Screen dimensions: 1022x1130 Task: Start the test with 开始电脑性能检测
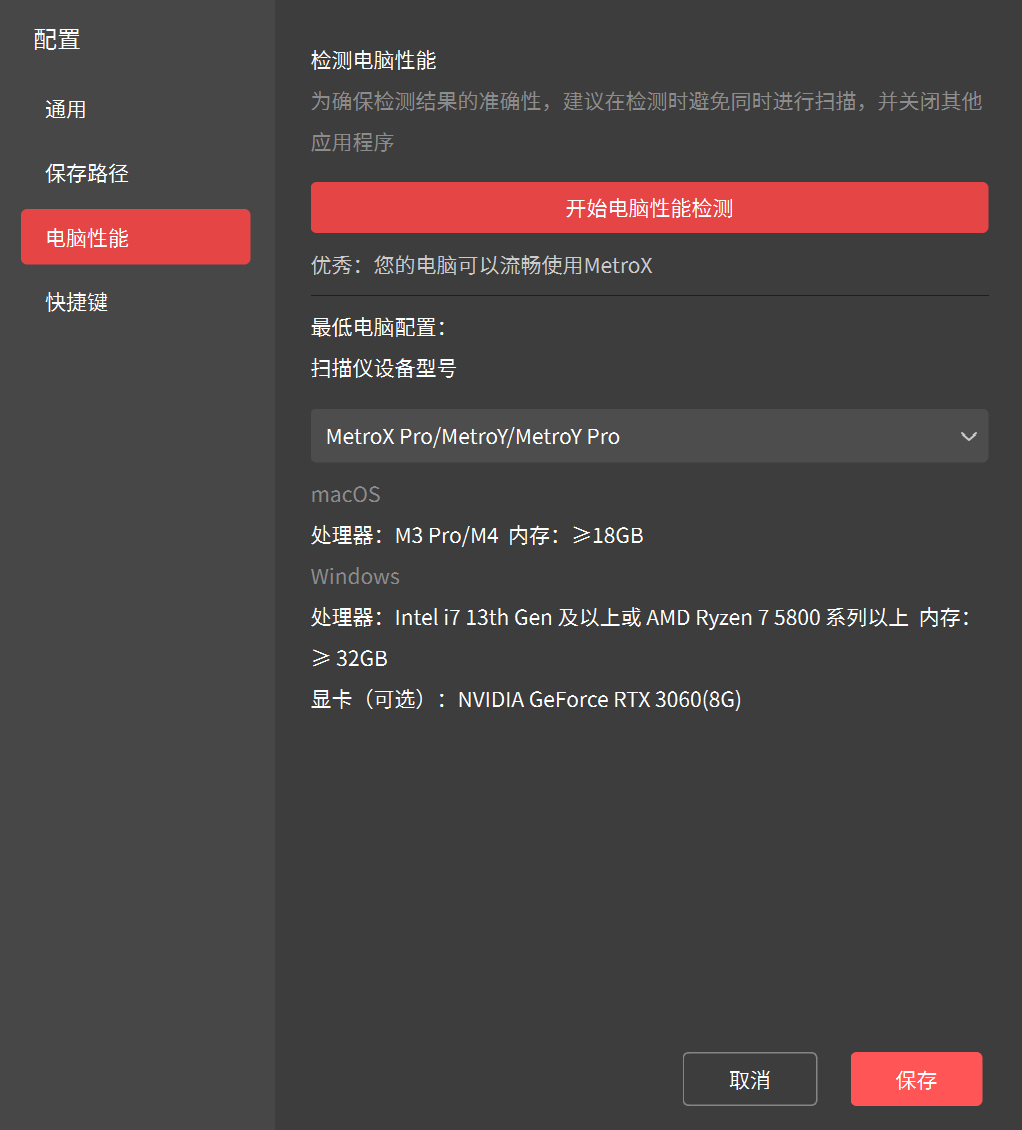coord(649,208)
